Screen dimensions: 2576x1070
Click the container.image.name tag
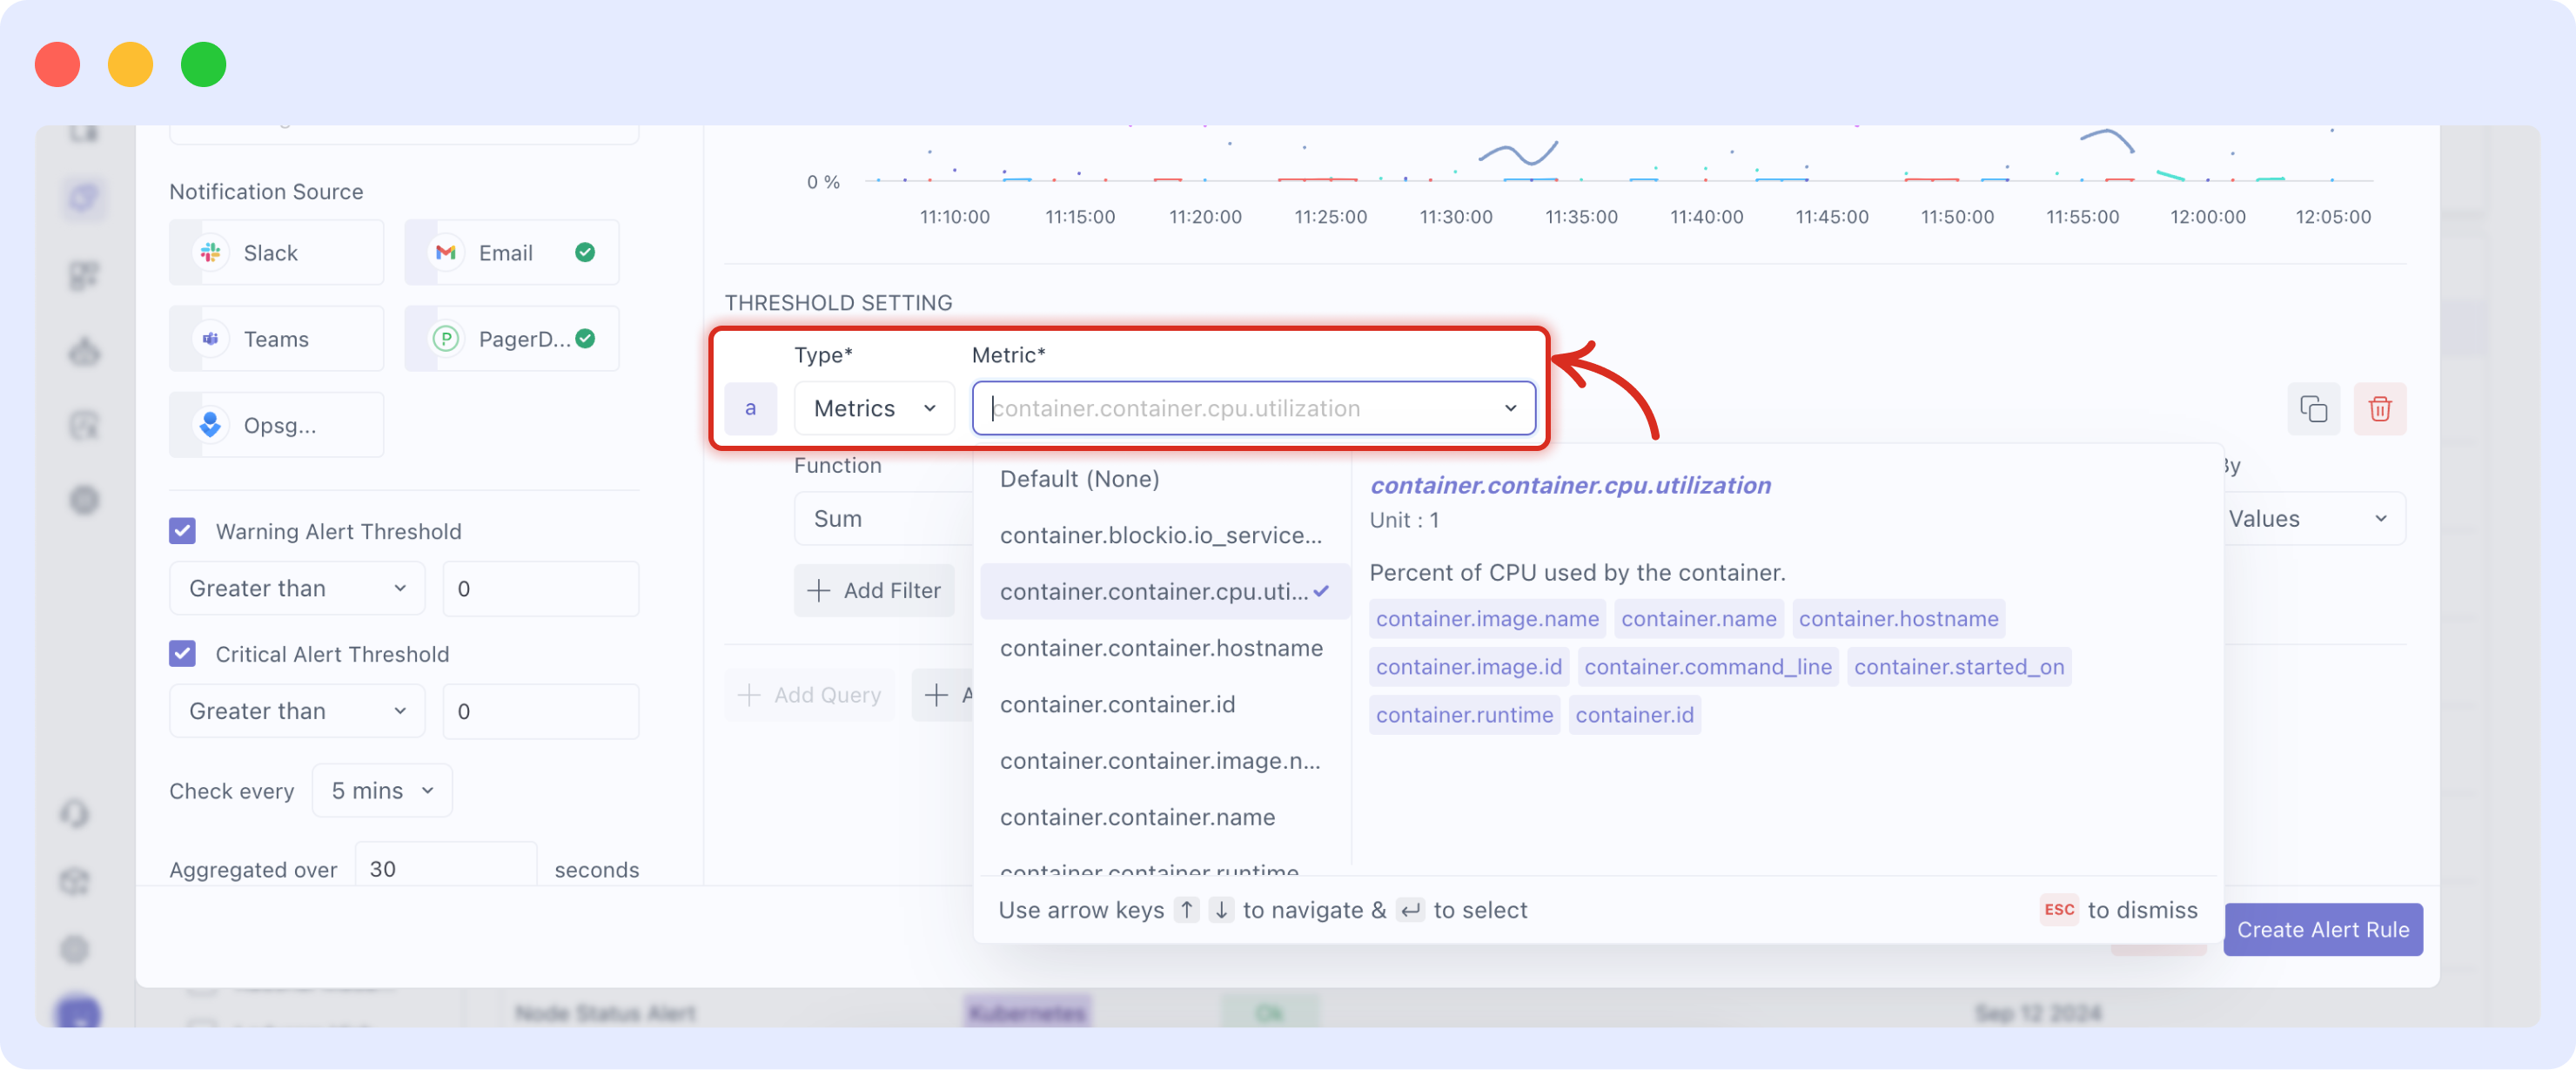click(1486, 619)
